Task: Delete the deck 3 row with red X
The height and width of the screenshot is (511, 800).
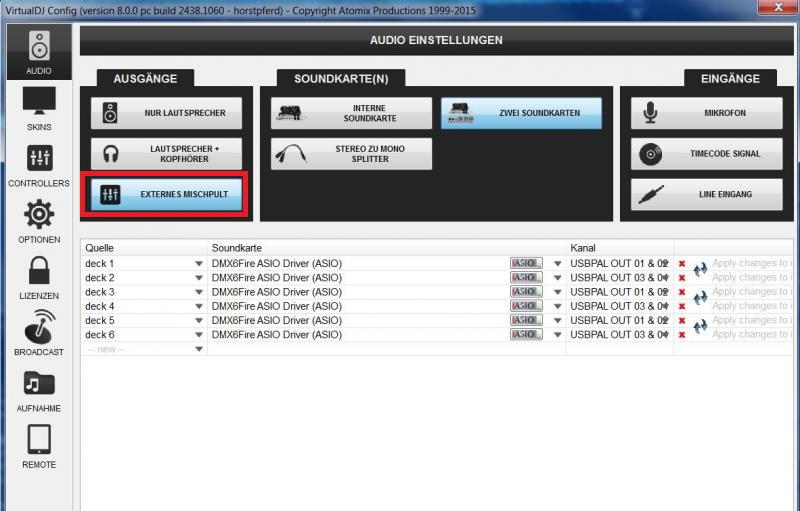Action: click(682, 292)
